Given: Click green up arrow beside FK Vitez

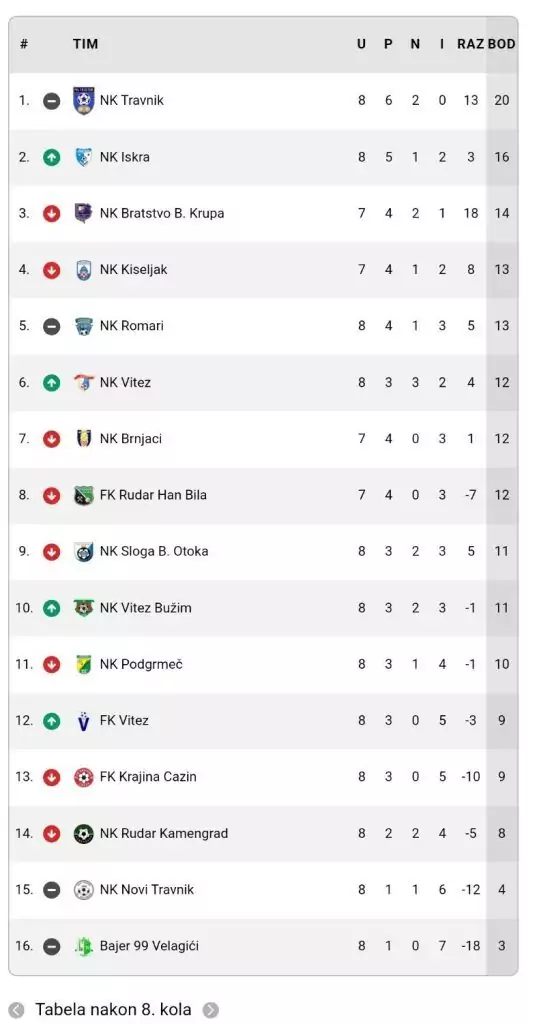Looking at the screenshot, I should point(52,721).
